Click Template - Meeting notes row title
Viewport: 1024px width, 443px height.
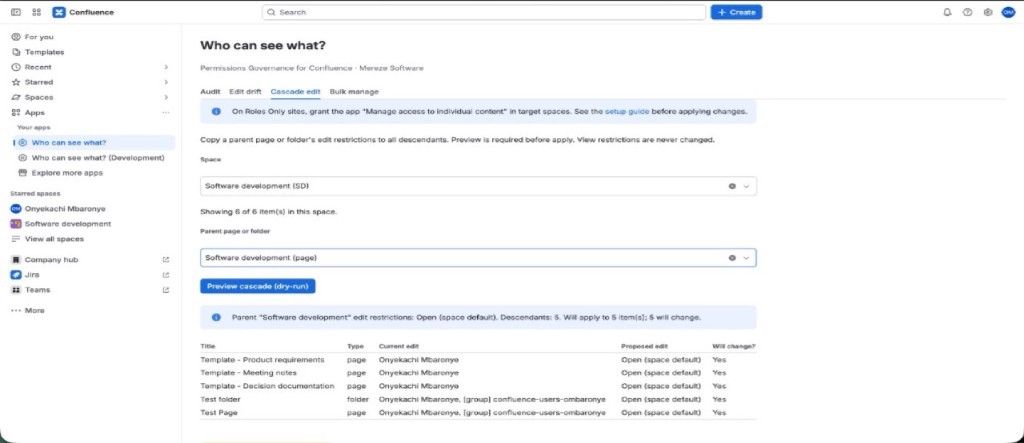248,373
